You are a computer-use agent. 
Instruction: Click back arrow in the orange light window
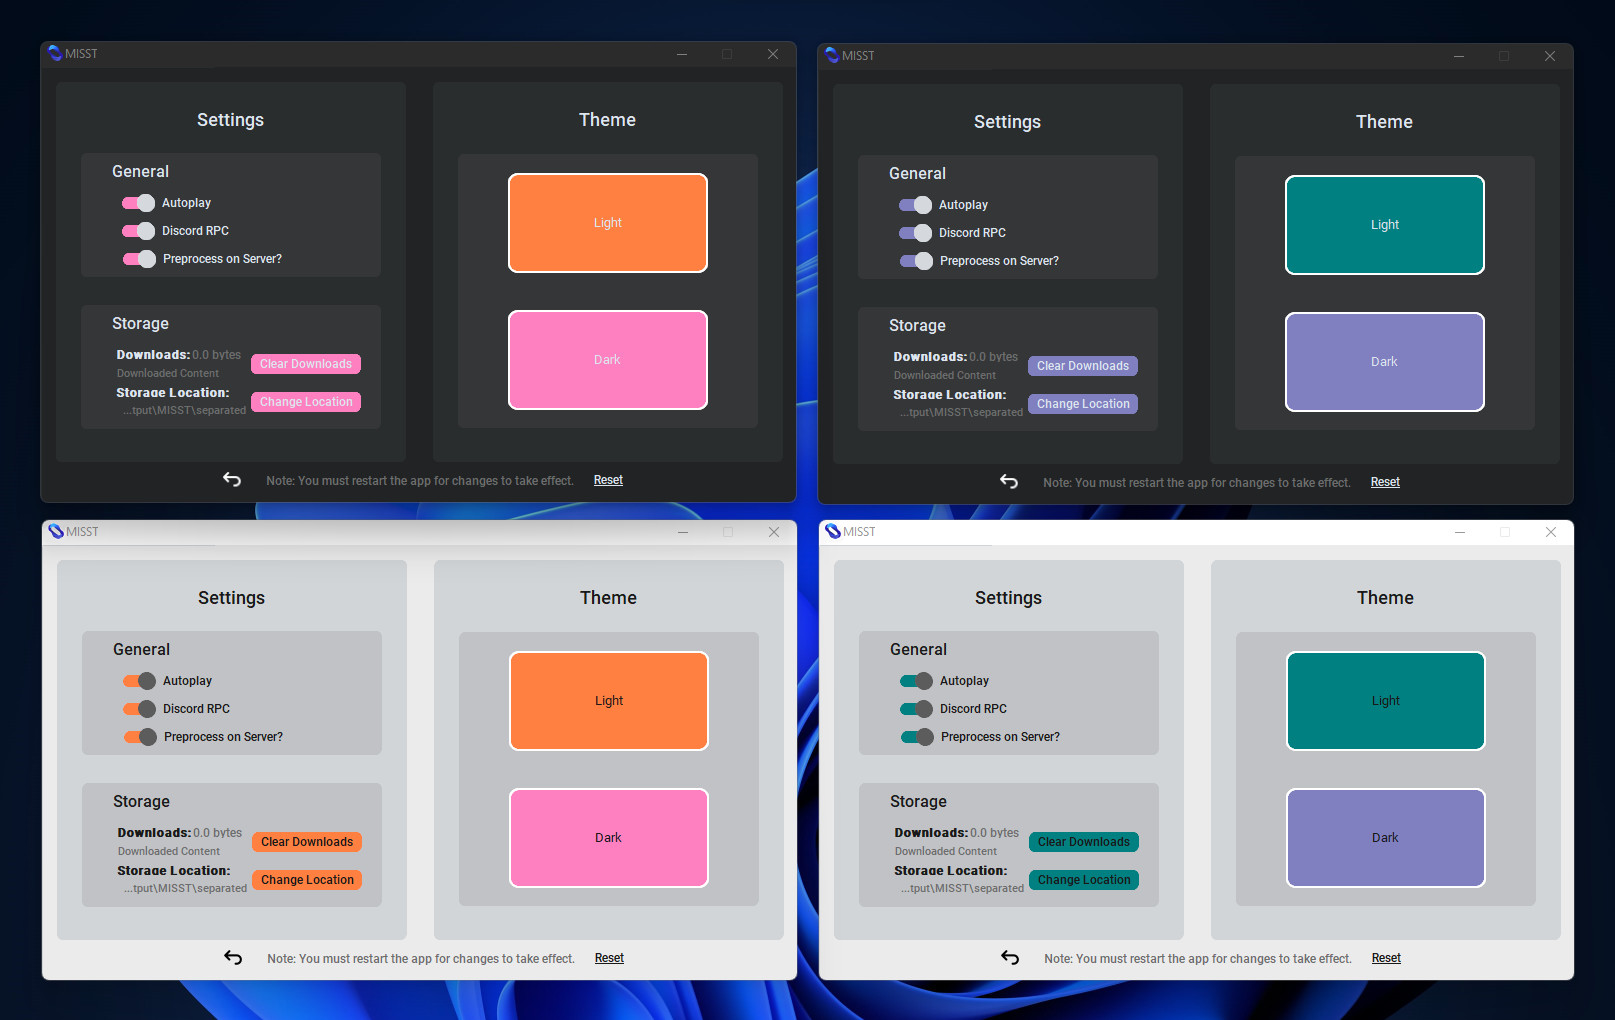[233, 958]
